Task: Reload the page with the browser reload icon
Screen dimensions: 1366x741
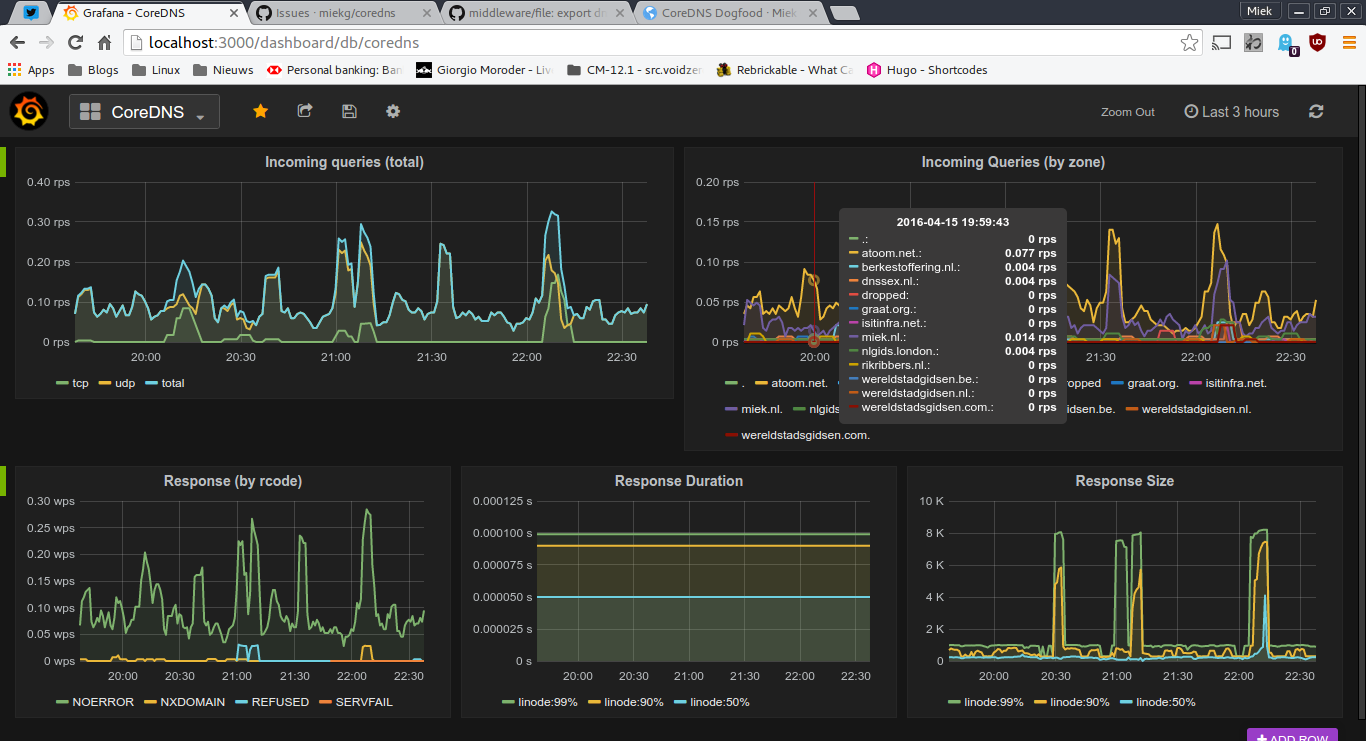Action: coord(75,43)
